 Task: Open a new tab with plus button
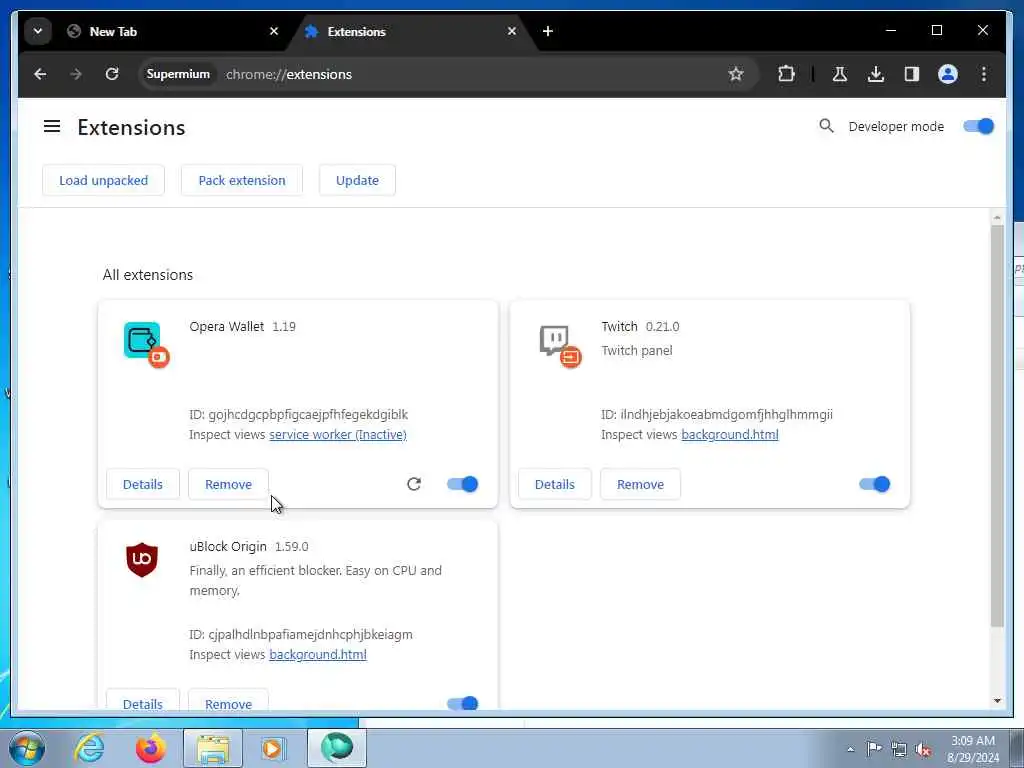click(x=547, y=31)
